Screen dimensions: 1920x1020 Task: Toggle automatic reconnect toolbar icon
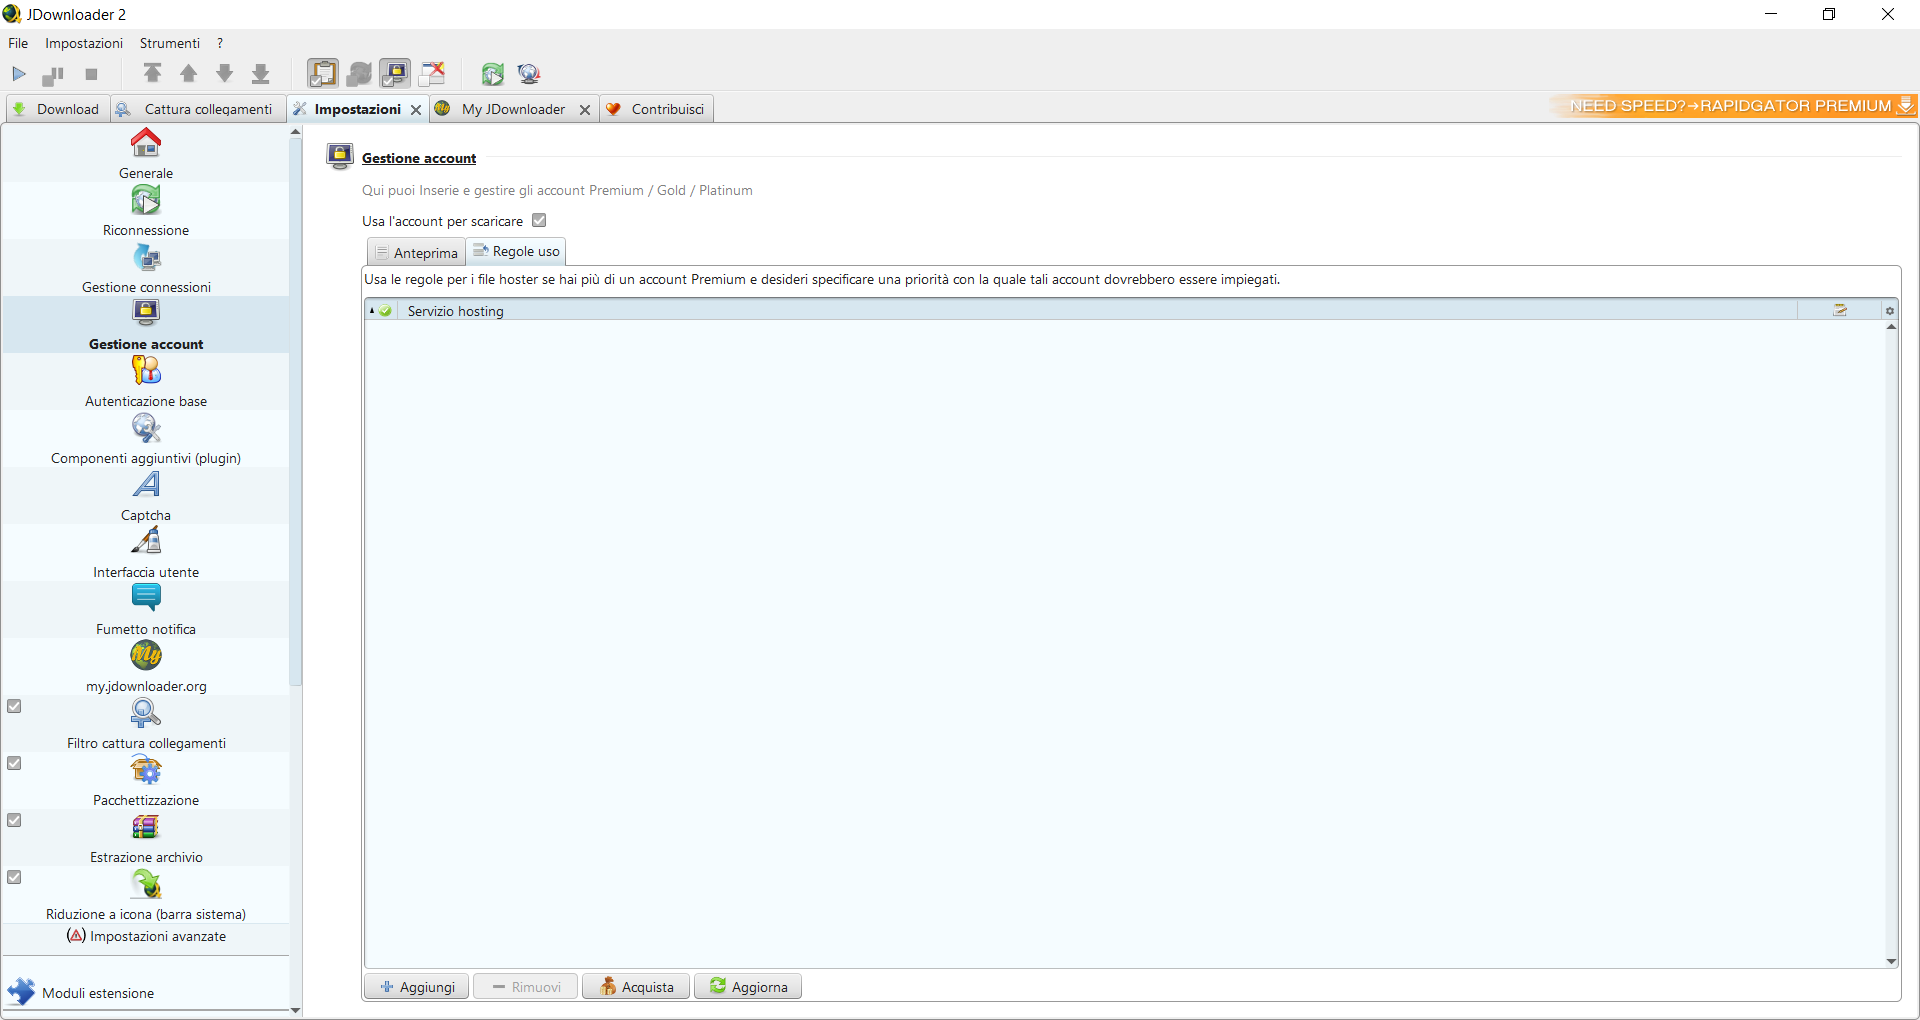[359, 73]
